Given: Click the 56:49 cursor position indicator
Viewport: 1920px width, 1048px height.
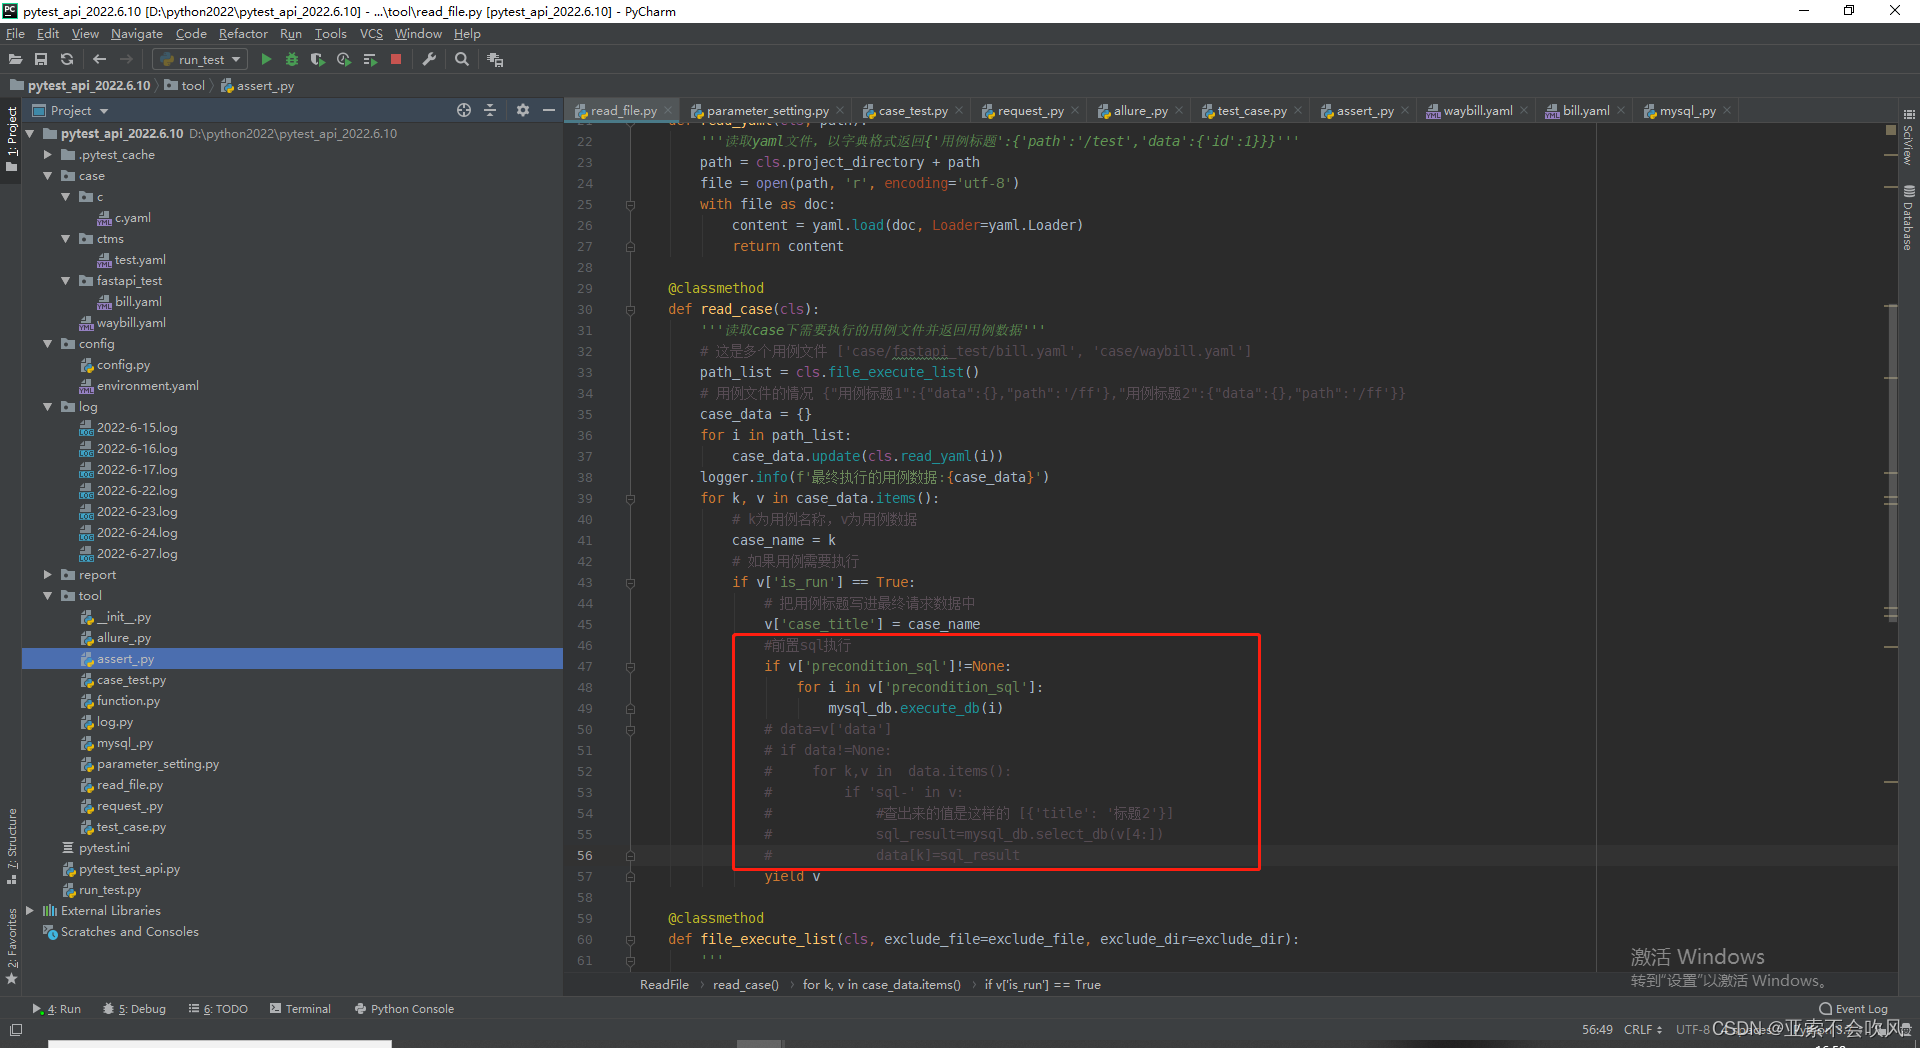Looking at the screenshot, I should (x=1597, y=1030).
